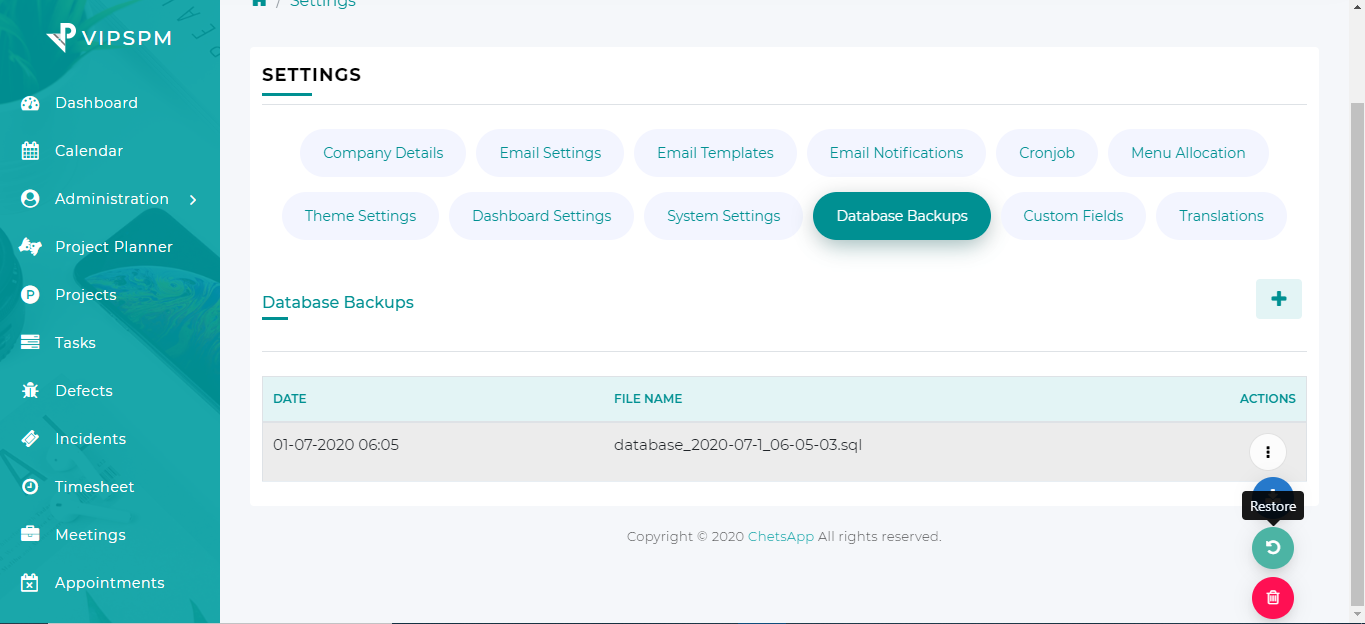Click the home breadcrumb icon

[x=259, y=3]
